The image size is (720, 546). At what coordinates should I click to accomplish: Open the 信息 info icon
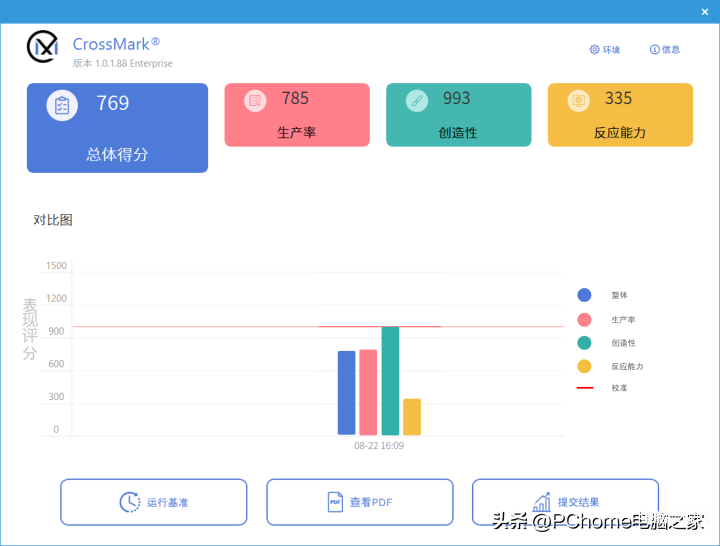[655, 50]
